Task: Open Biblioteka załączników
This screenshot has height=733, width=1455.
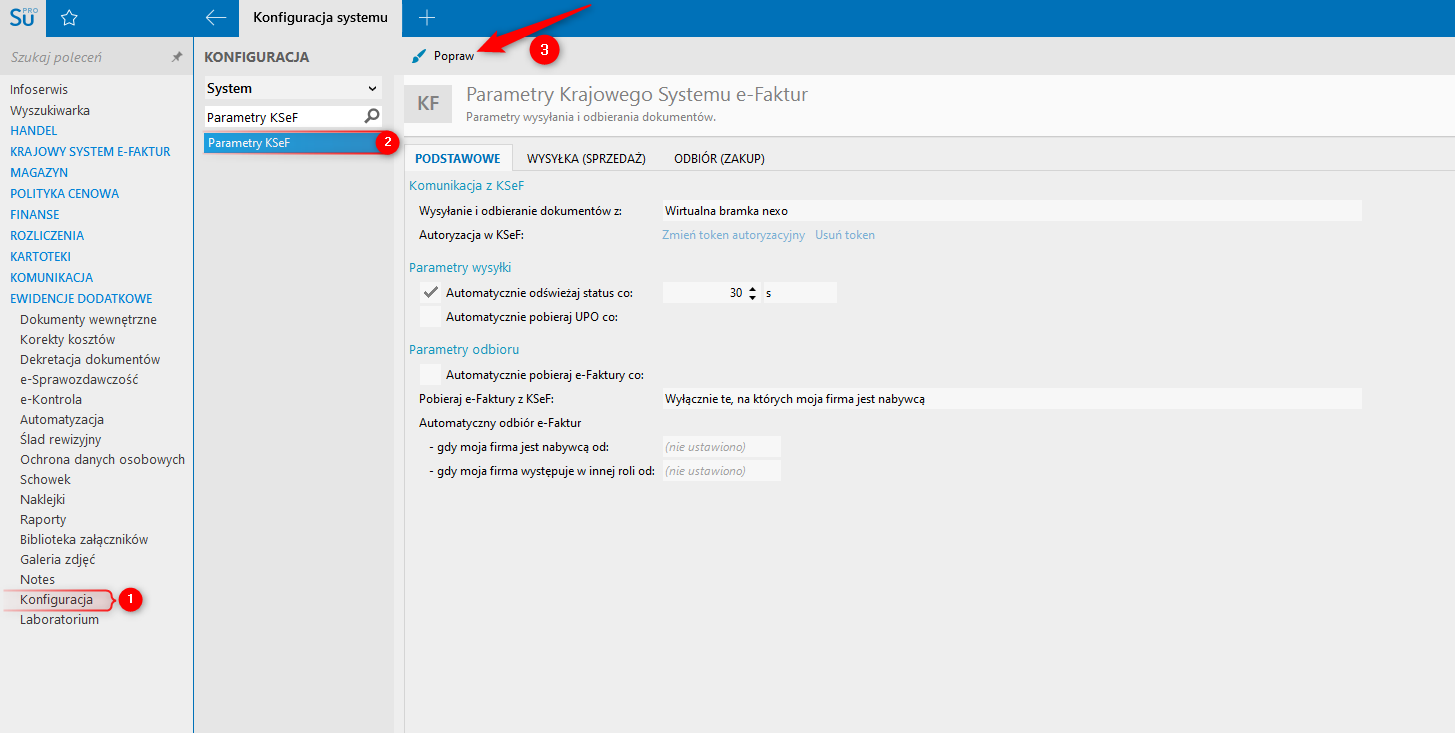Action: coord(84,540)
